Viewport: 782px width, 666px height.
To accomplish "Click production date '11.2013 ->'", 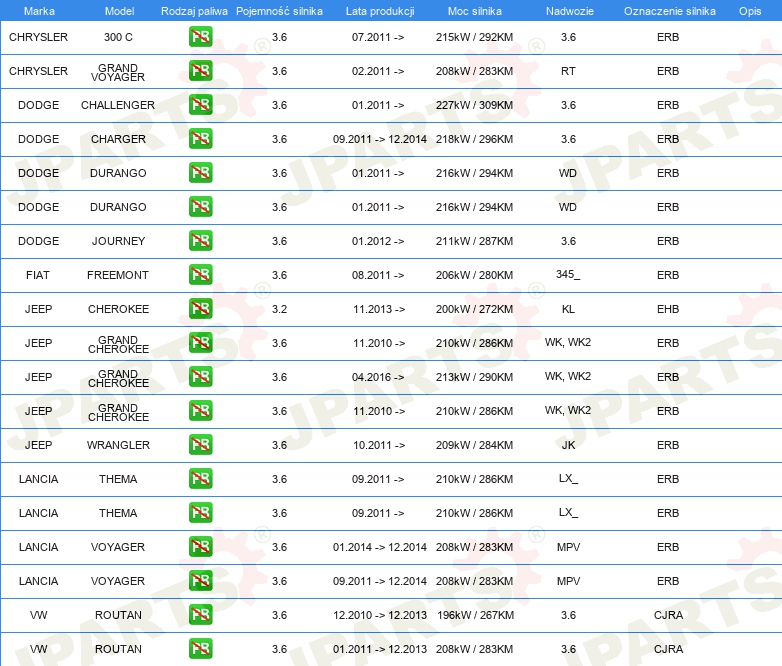I will (379, 309).
